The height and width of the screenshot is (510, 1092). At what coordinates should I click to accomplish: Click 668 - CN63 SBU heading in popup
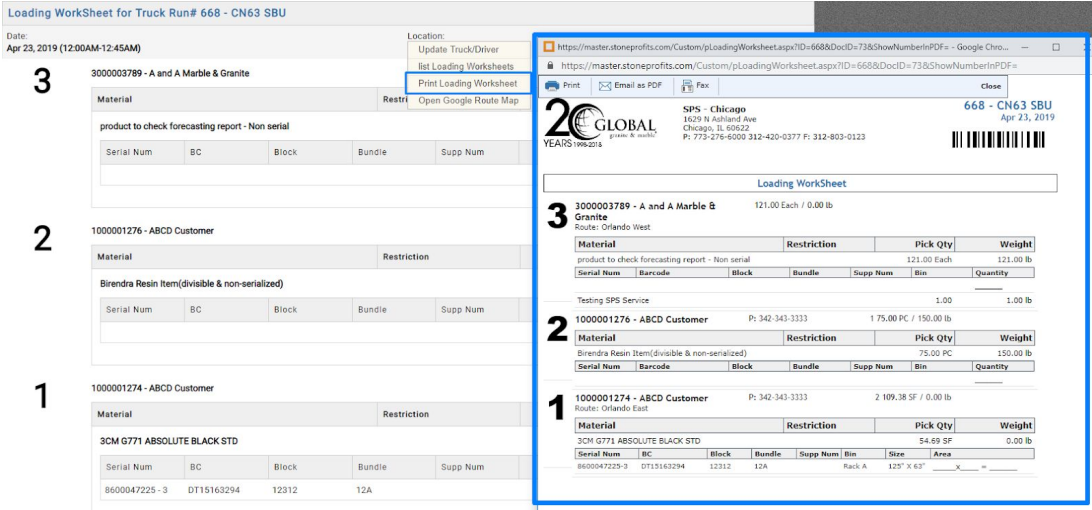[x=1008, y=105]
